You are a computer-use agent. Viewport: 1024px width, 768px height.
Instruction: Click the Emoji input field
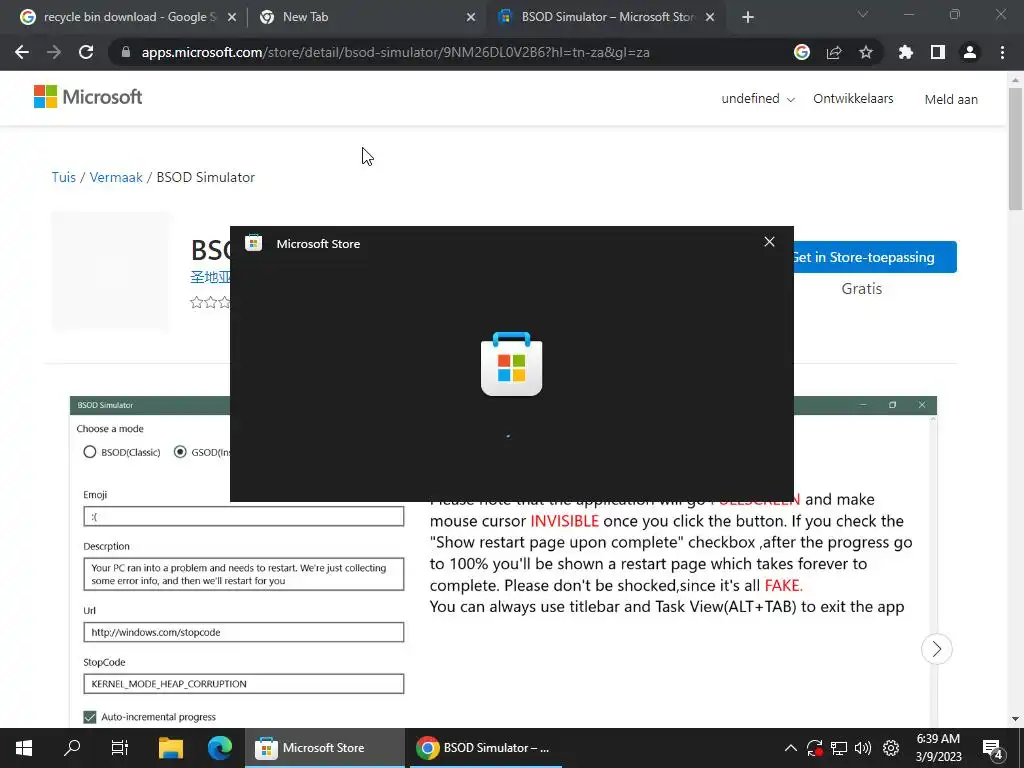point(244,516)
